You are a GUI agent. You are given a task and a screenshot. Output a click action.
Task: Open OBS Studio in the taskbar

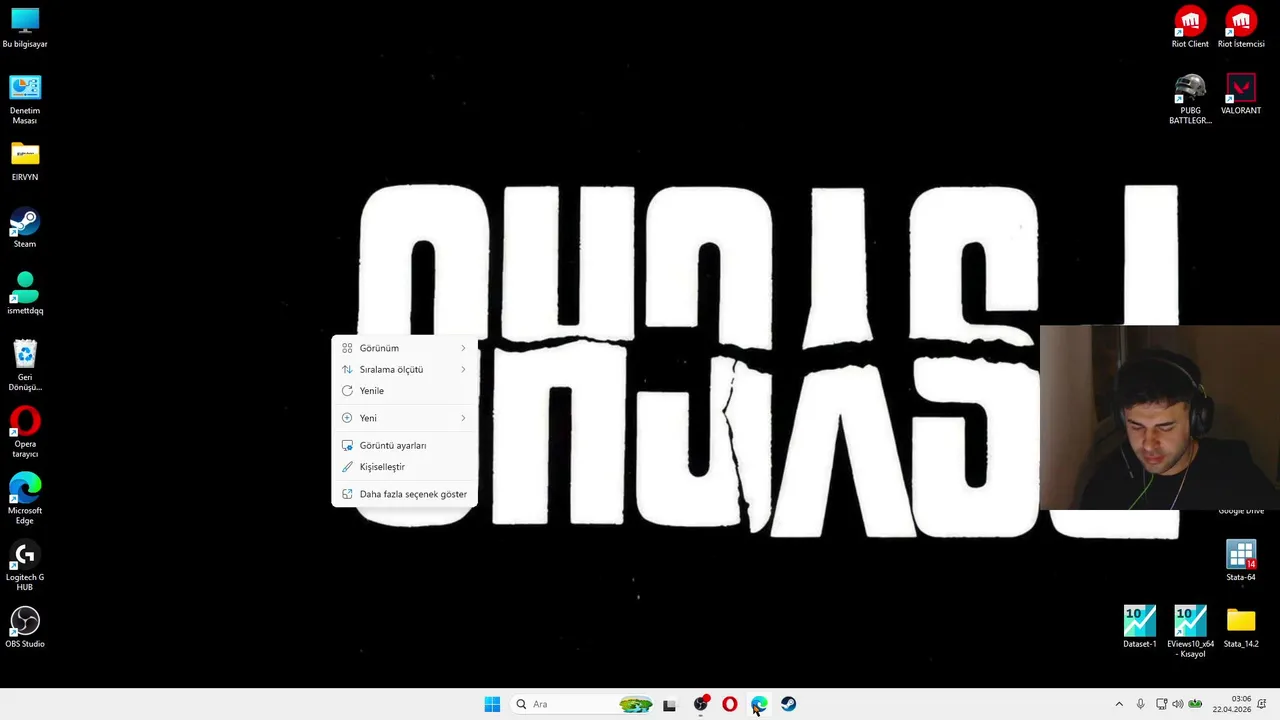pos(700,704)
